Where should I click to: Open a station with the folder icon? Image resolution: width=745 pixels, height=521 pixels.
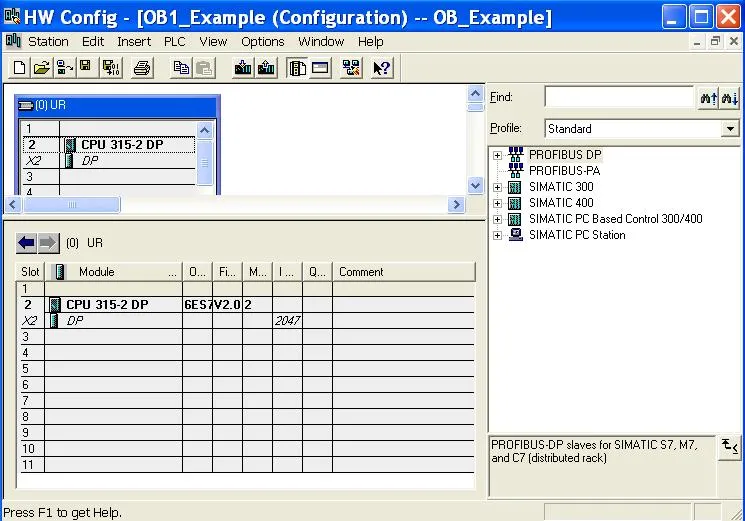pos(42,68)
